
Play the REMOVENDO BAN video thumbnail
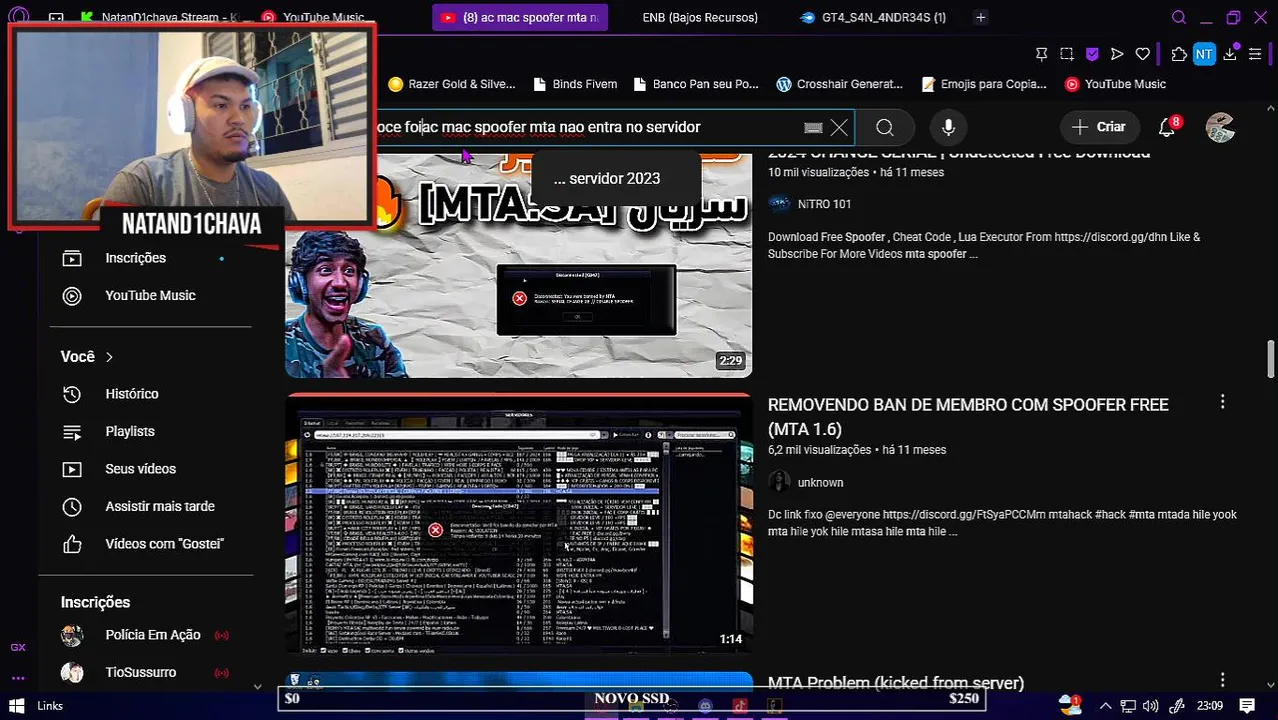pos(518,523)
